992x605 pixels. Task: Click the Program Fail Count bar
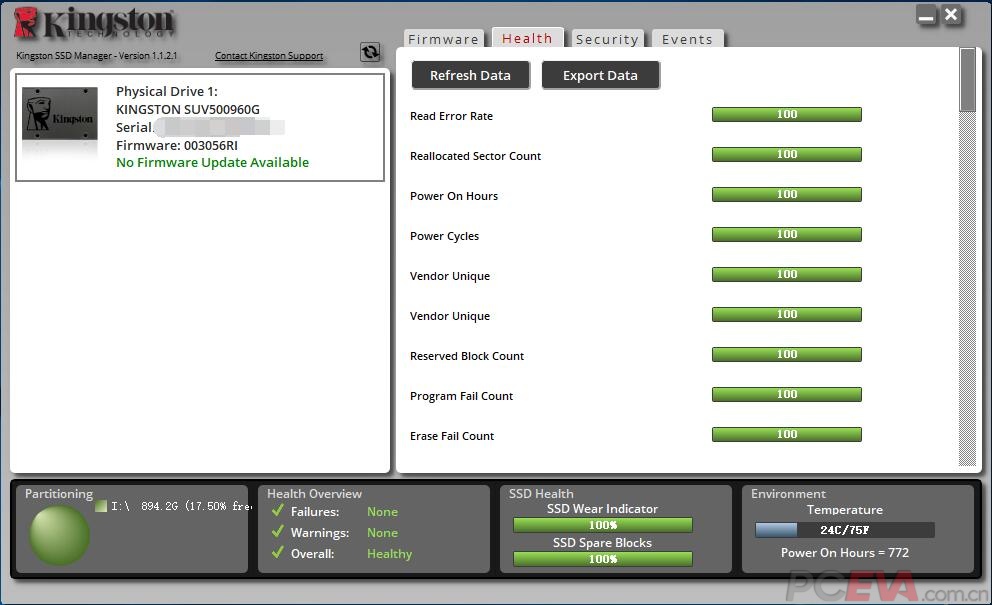(786, 394)
